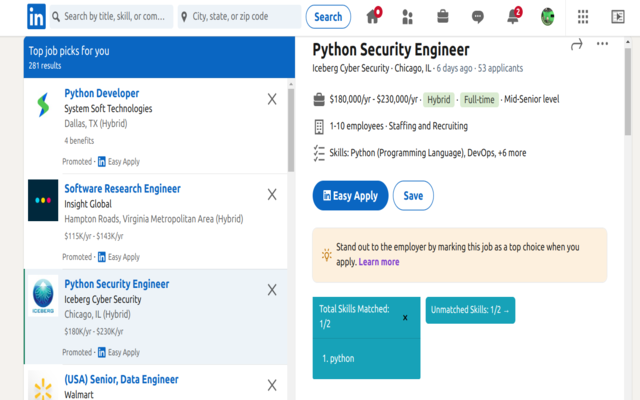Dismiss the Python Developer job card
This screenshot has height=400, width=640.
[x=272, y=99]
